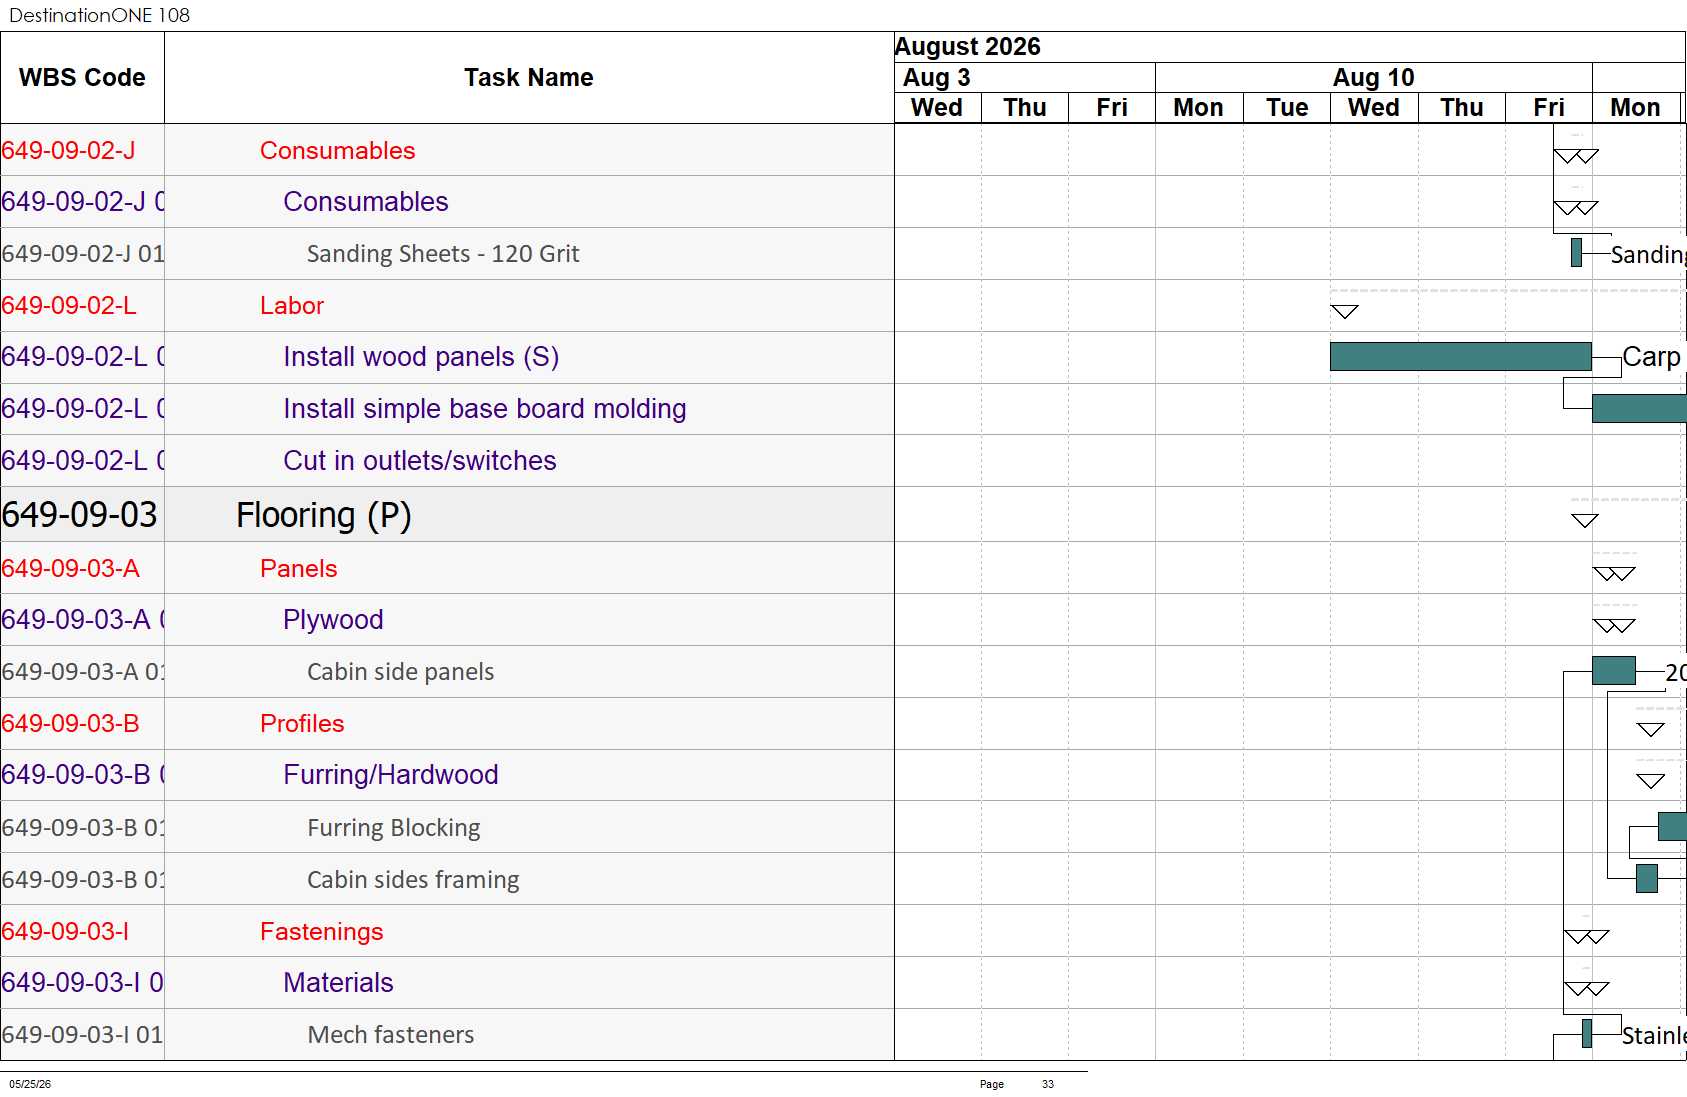This screenshot has width=1687, height=1097.
Task: Click the Panels summary marker in chart
Action: pyautogui.click(x=1614, y=574)
